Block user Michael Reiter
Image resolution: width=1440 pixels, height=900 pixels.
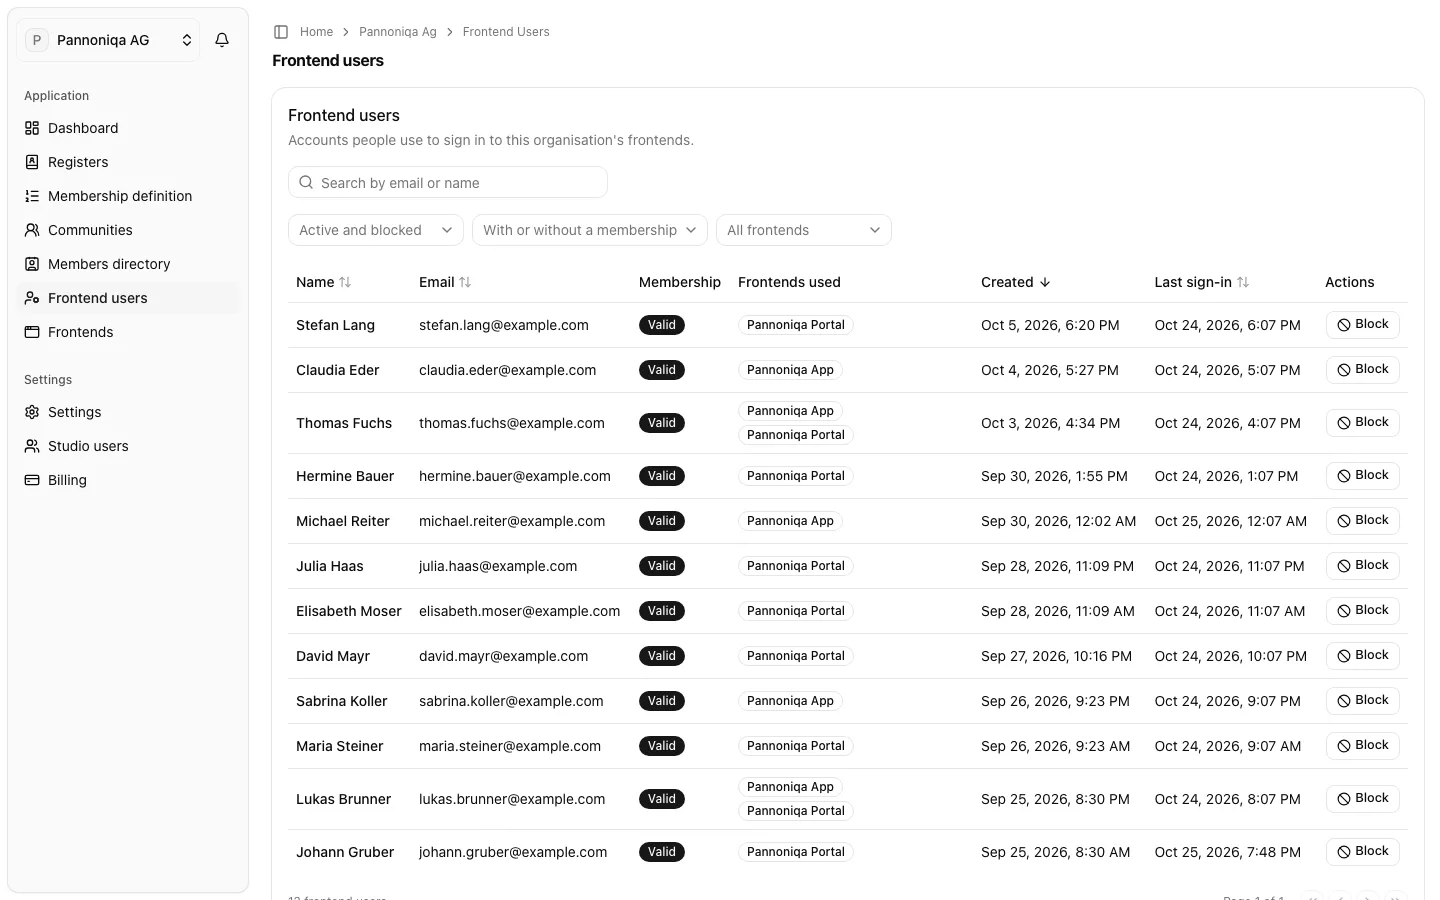coord(1363,520)
